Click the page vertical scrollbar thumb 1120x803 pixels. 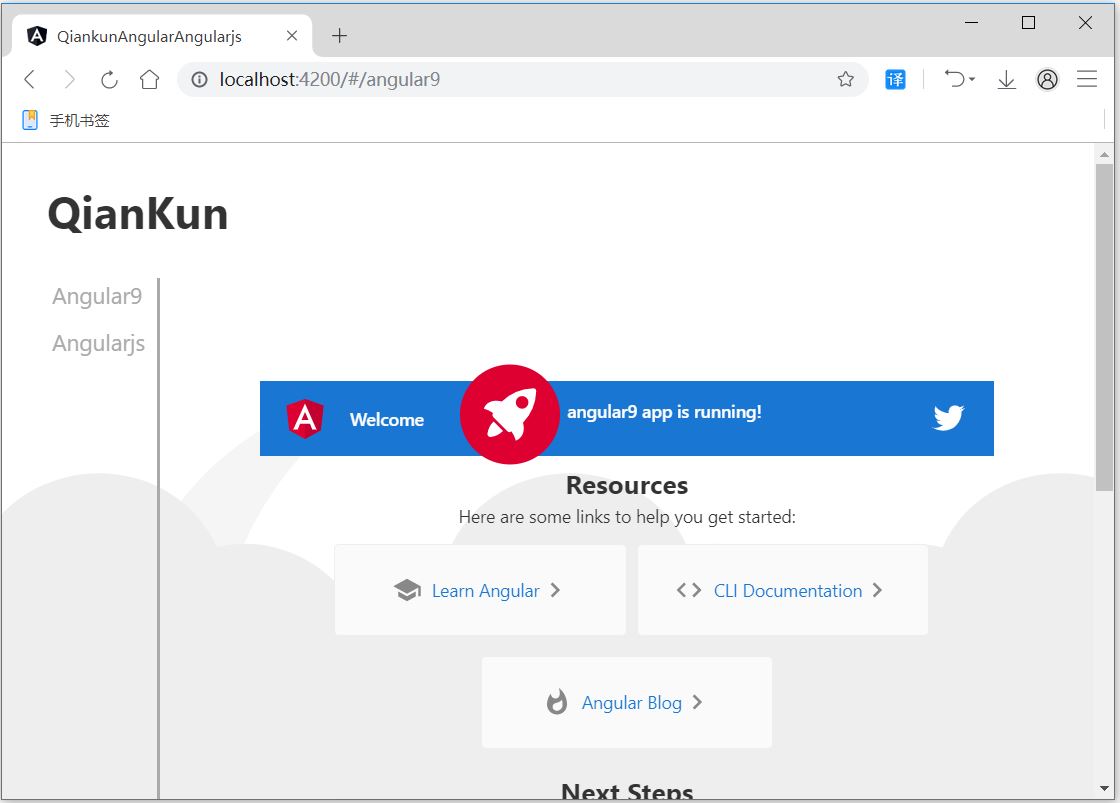[1104, 327]
